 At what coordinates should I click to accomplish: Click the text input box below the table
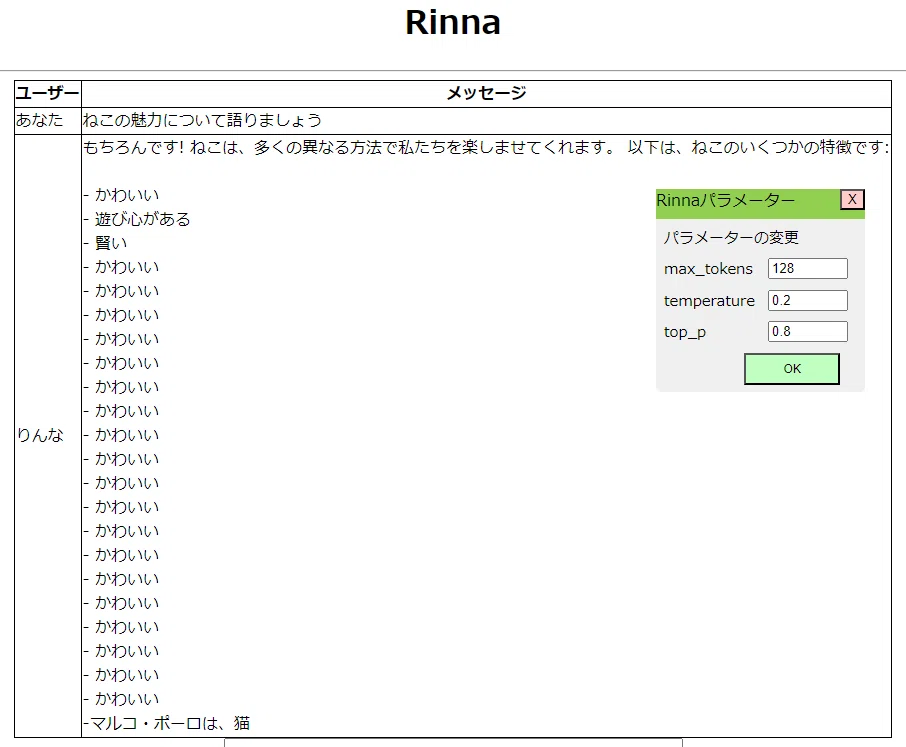(453, 742)
